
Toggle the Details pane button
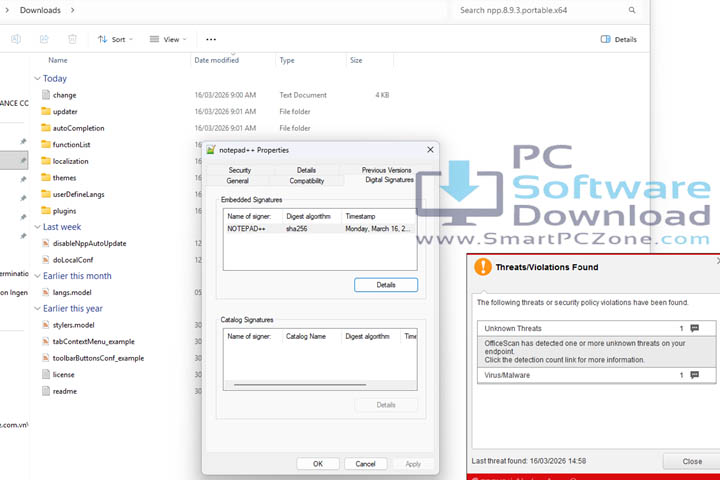618,40
